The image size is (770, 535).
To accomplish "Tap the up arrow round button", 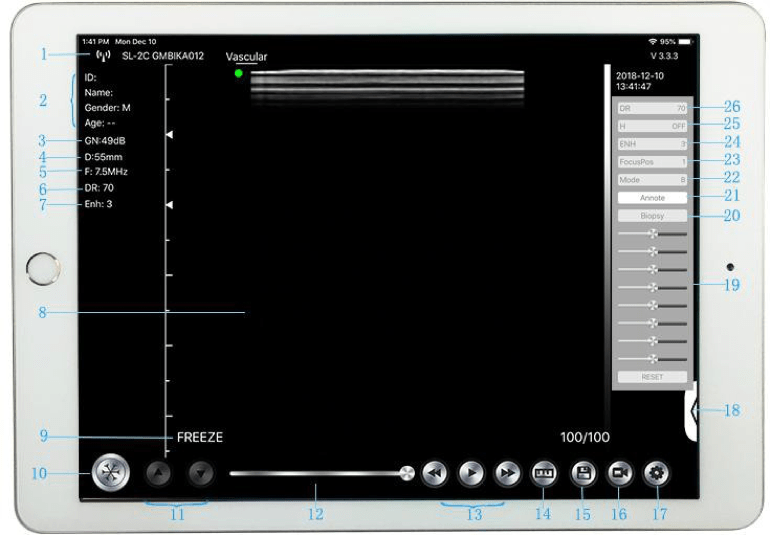I will pos(159,473).
